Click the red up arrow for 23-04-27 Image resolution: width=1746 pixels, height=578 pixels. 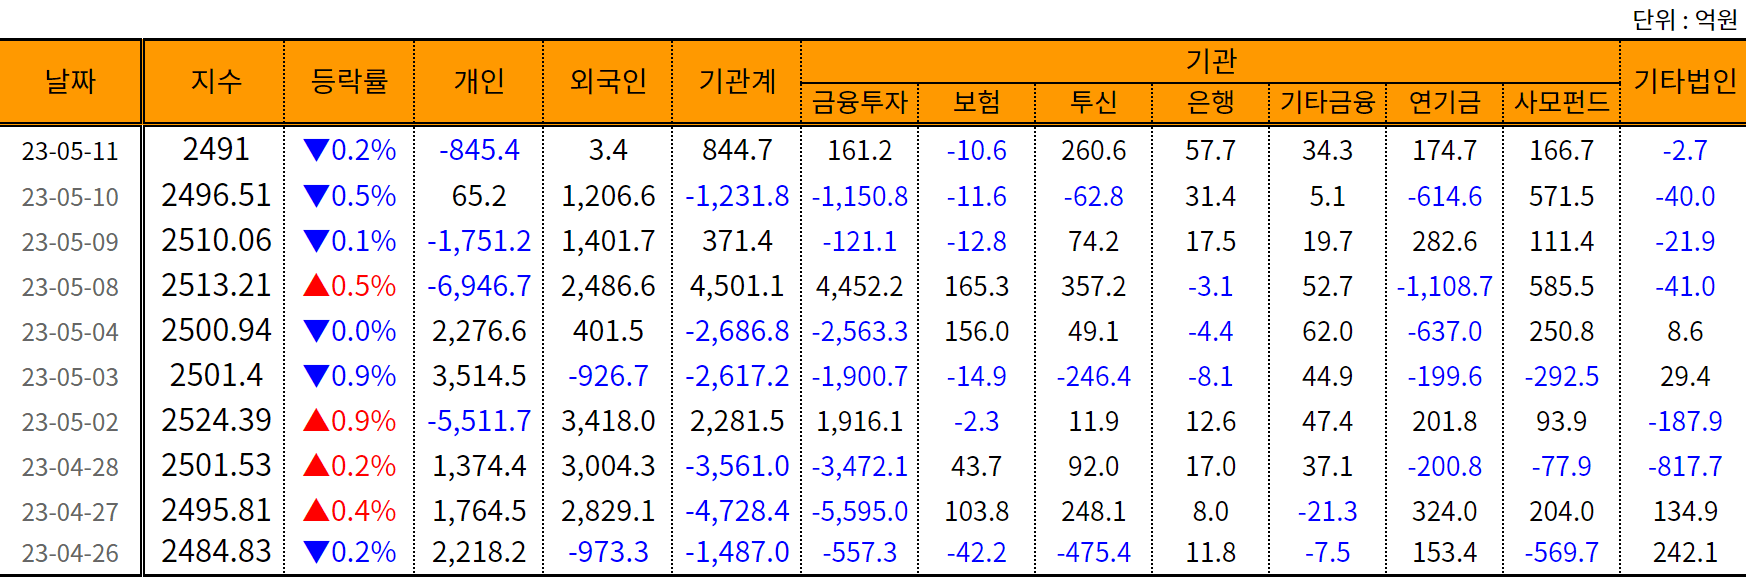point(316,511)
